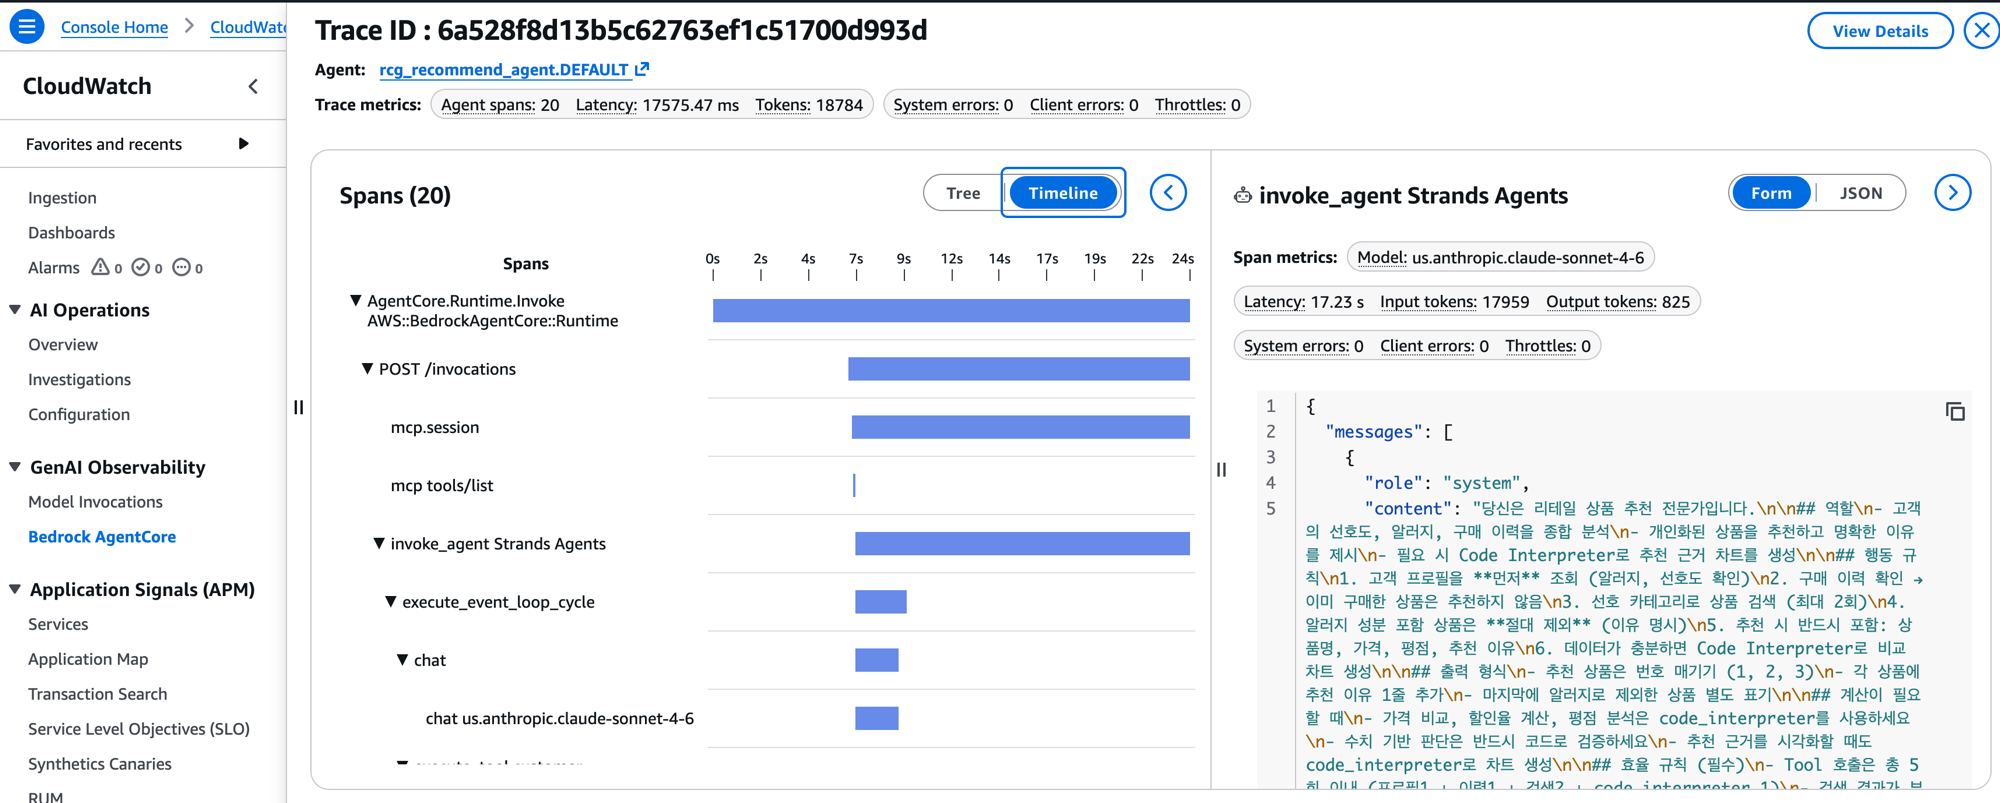Open Service Level Objectives (SLO)
2000x803 pixels.
coord(139,729)
